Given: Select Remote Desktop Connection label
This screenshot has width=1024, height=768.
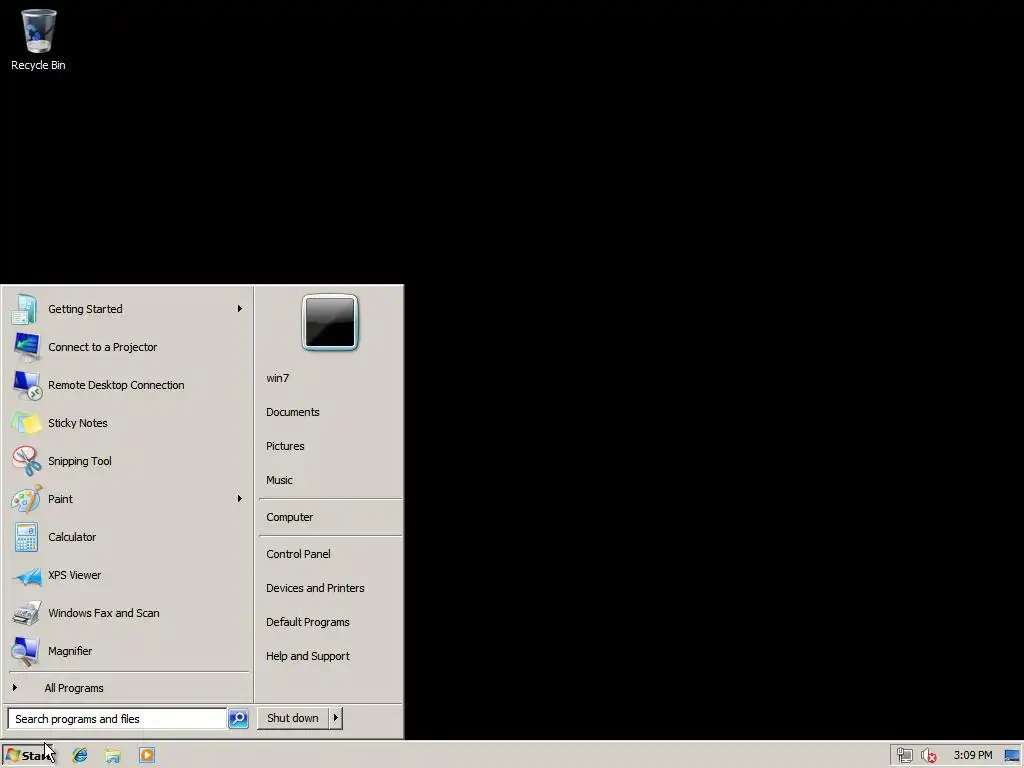Looking at the screenshot, I should click(116, 385).
